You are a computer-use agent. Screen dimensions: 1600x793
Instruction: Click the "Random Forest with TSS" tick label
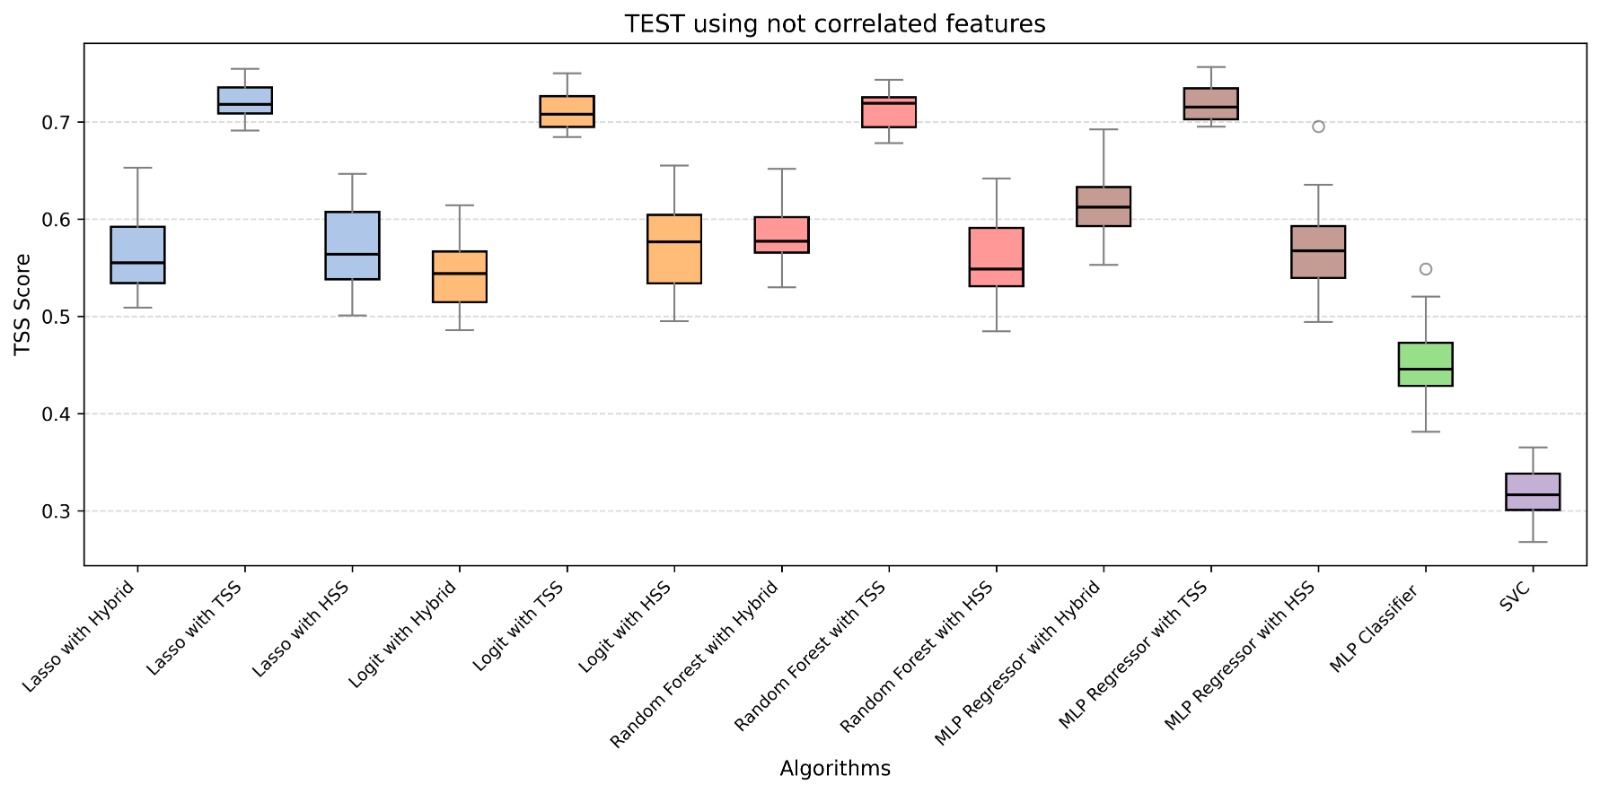[810, 656]
